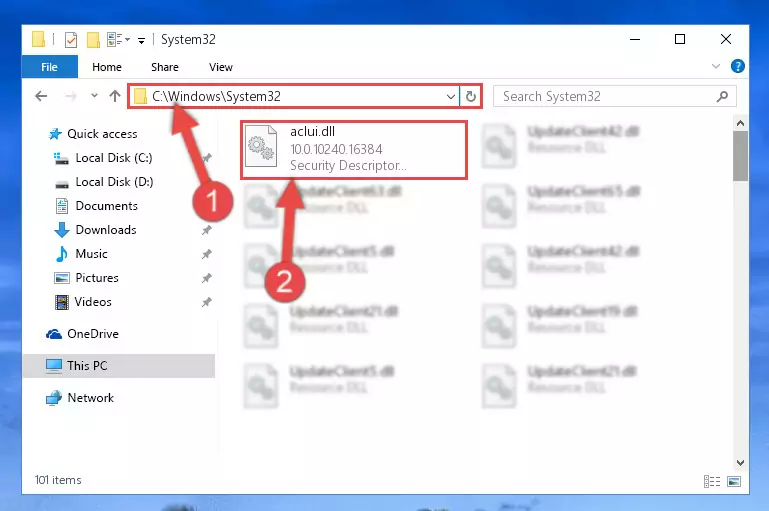Click the Videos filmstrip icon
The image size is (769, 511).
(62, 302)
